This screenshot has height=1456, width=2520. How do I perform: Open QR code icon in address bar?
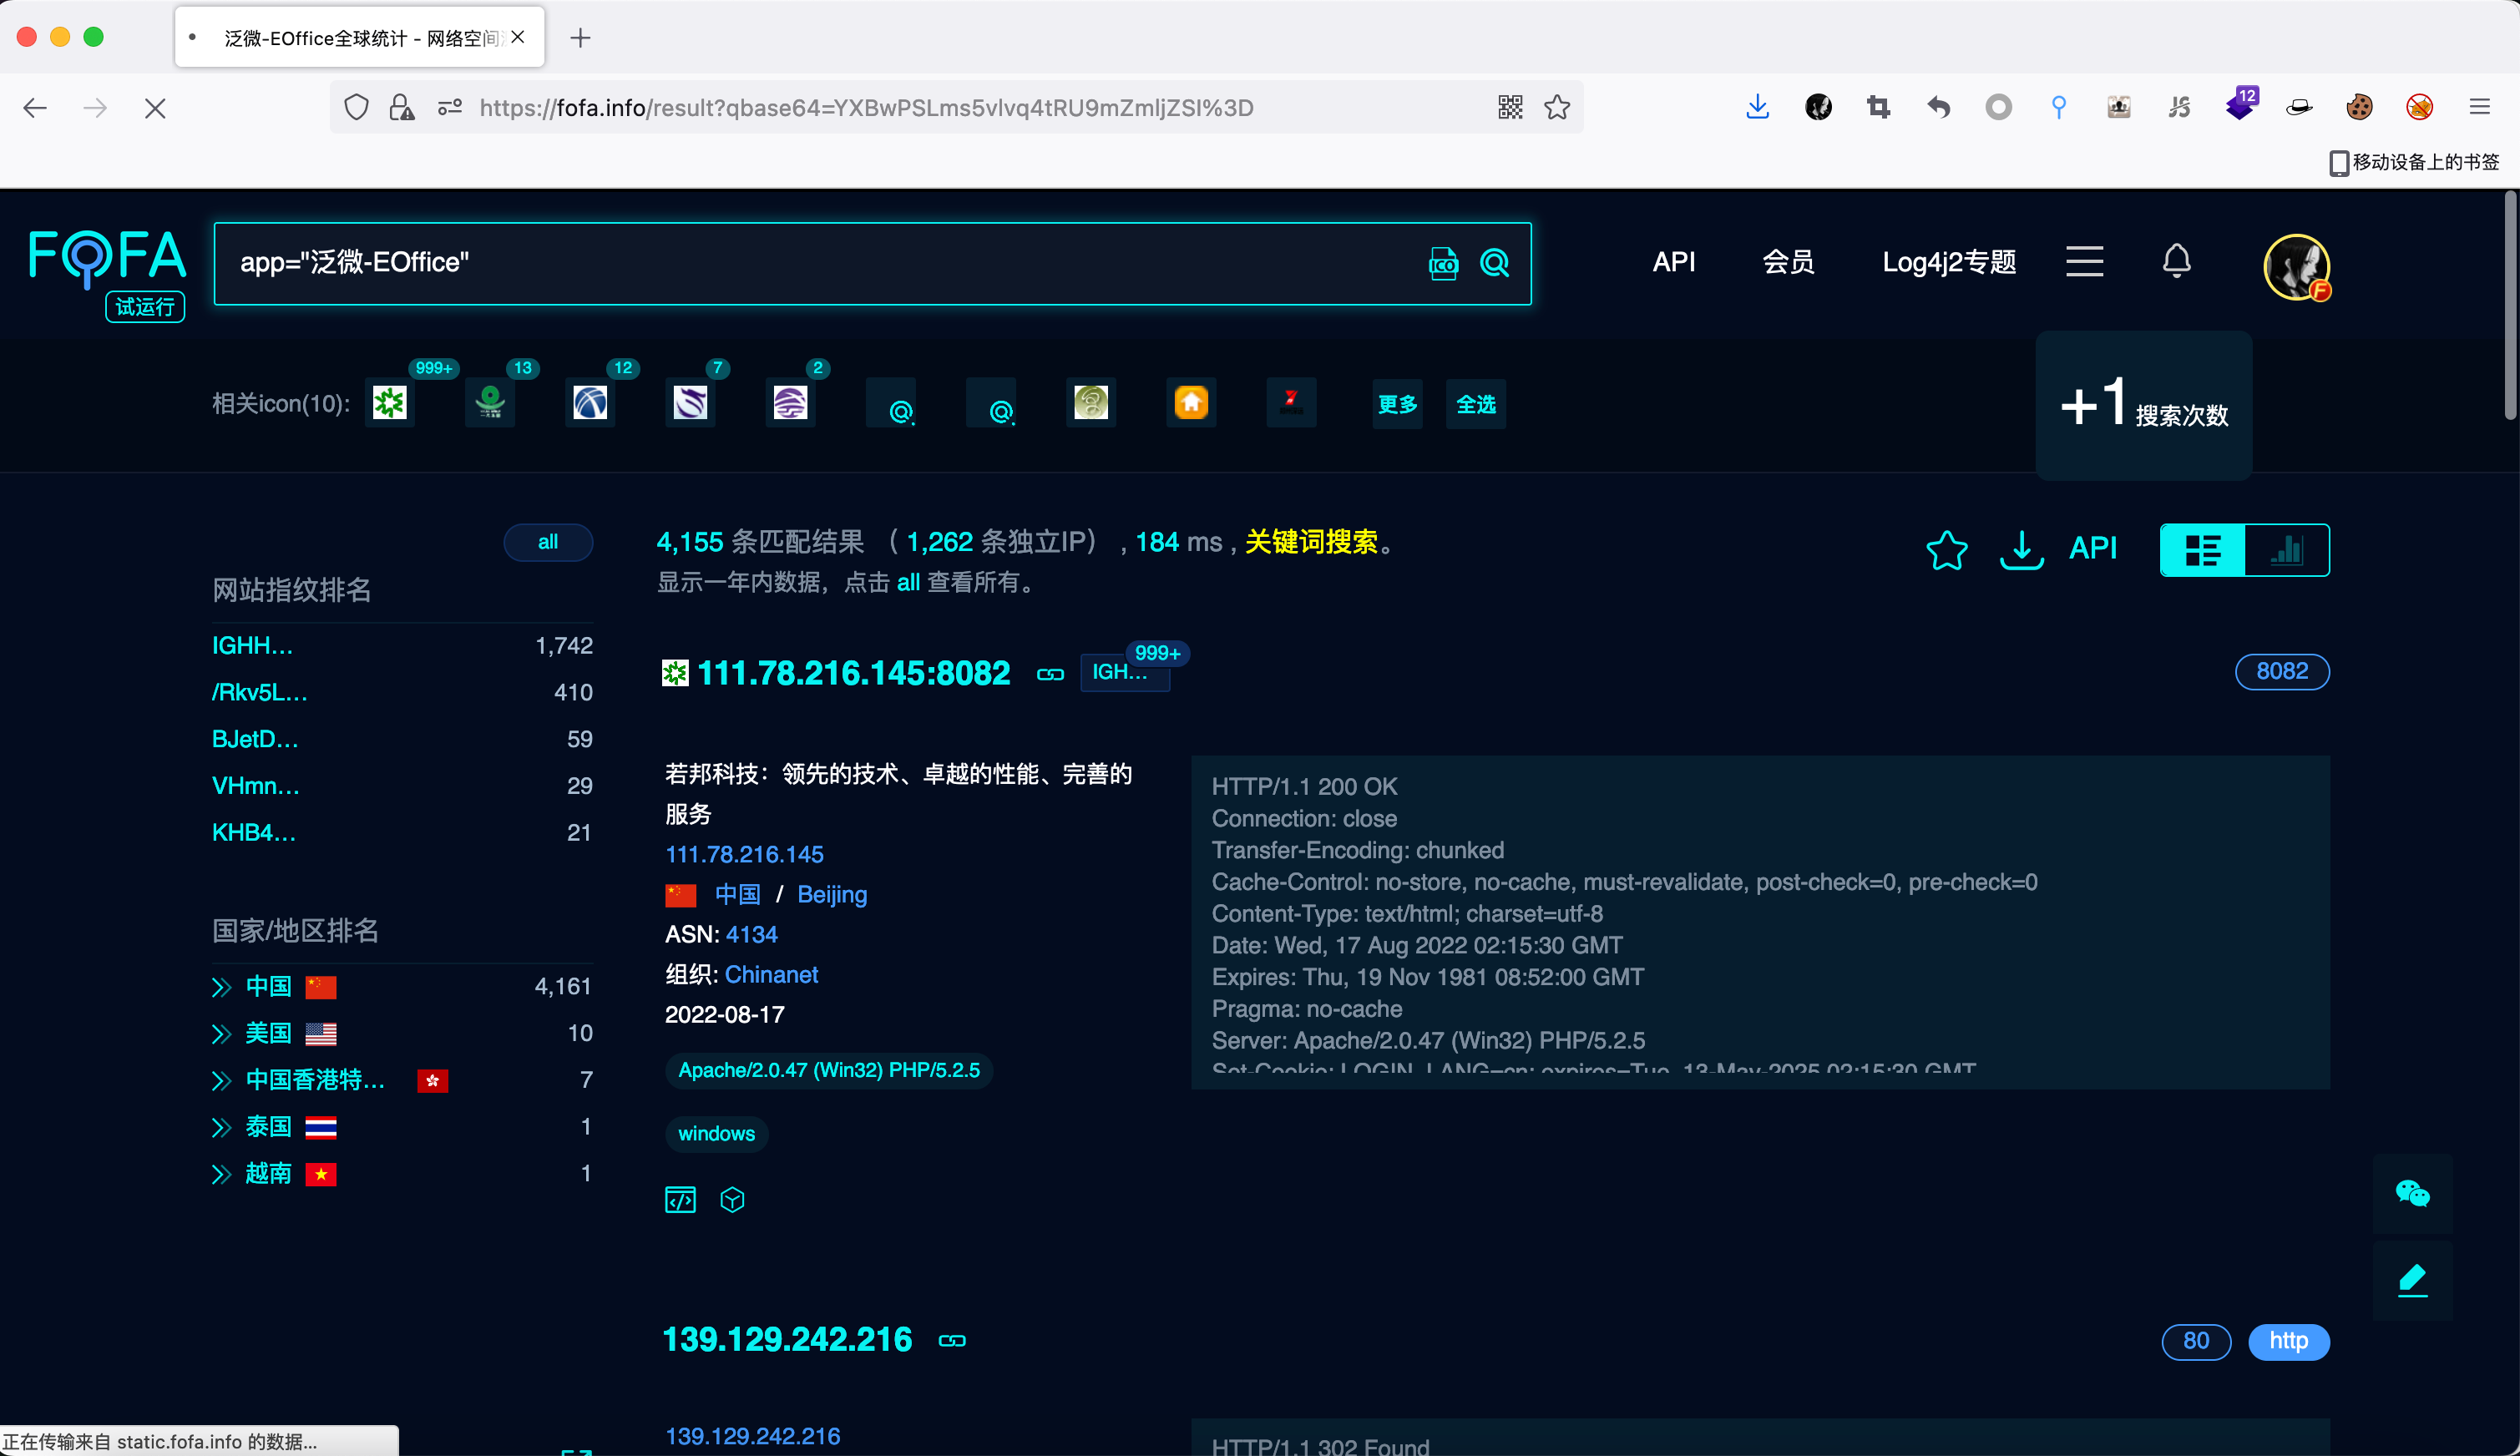[1510, 107]
